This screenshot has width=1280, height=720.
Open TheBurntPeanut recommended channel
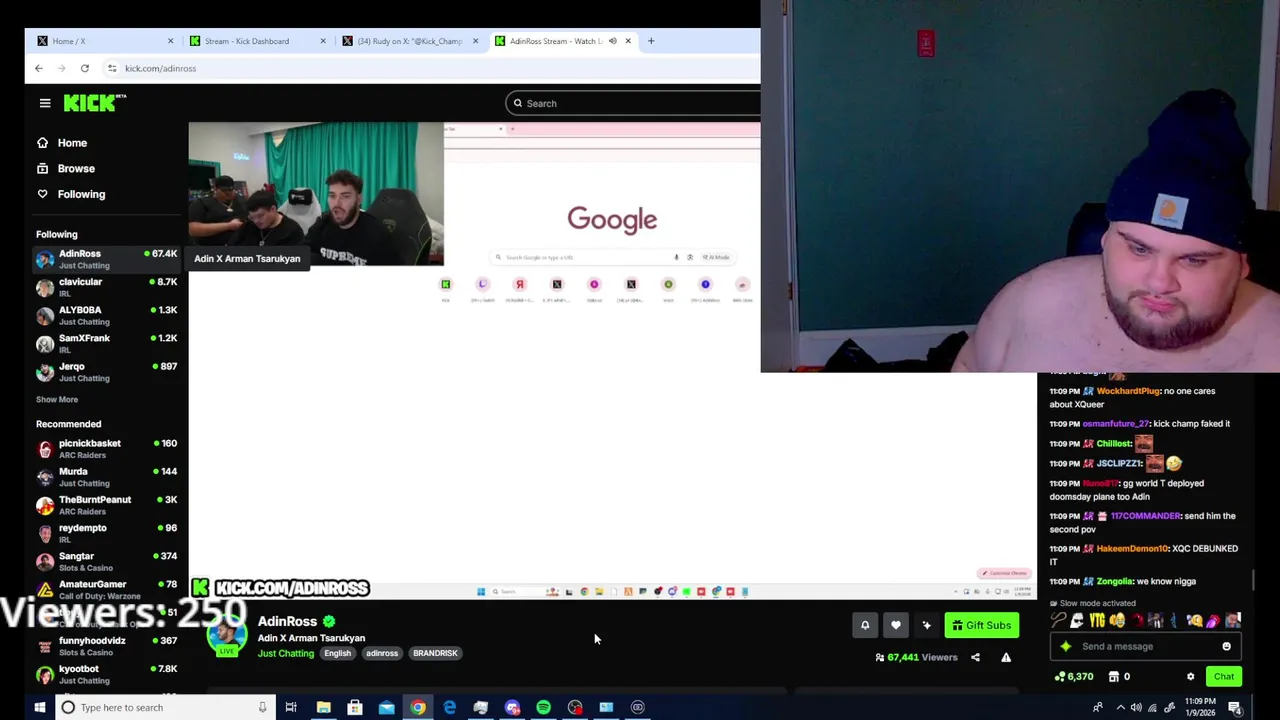(107, 505)
